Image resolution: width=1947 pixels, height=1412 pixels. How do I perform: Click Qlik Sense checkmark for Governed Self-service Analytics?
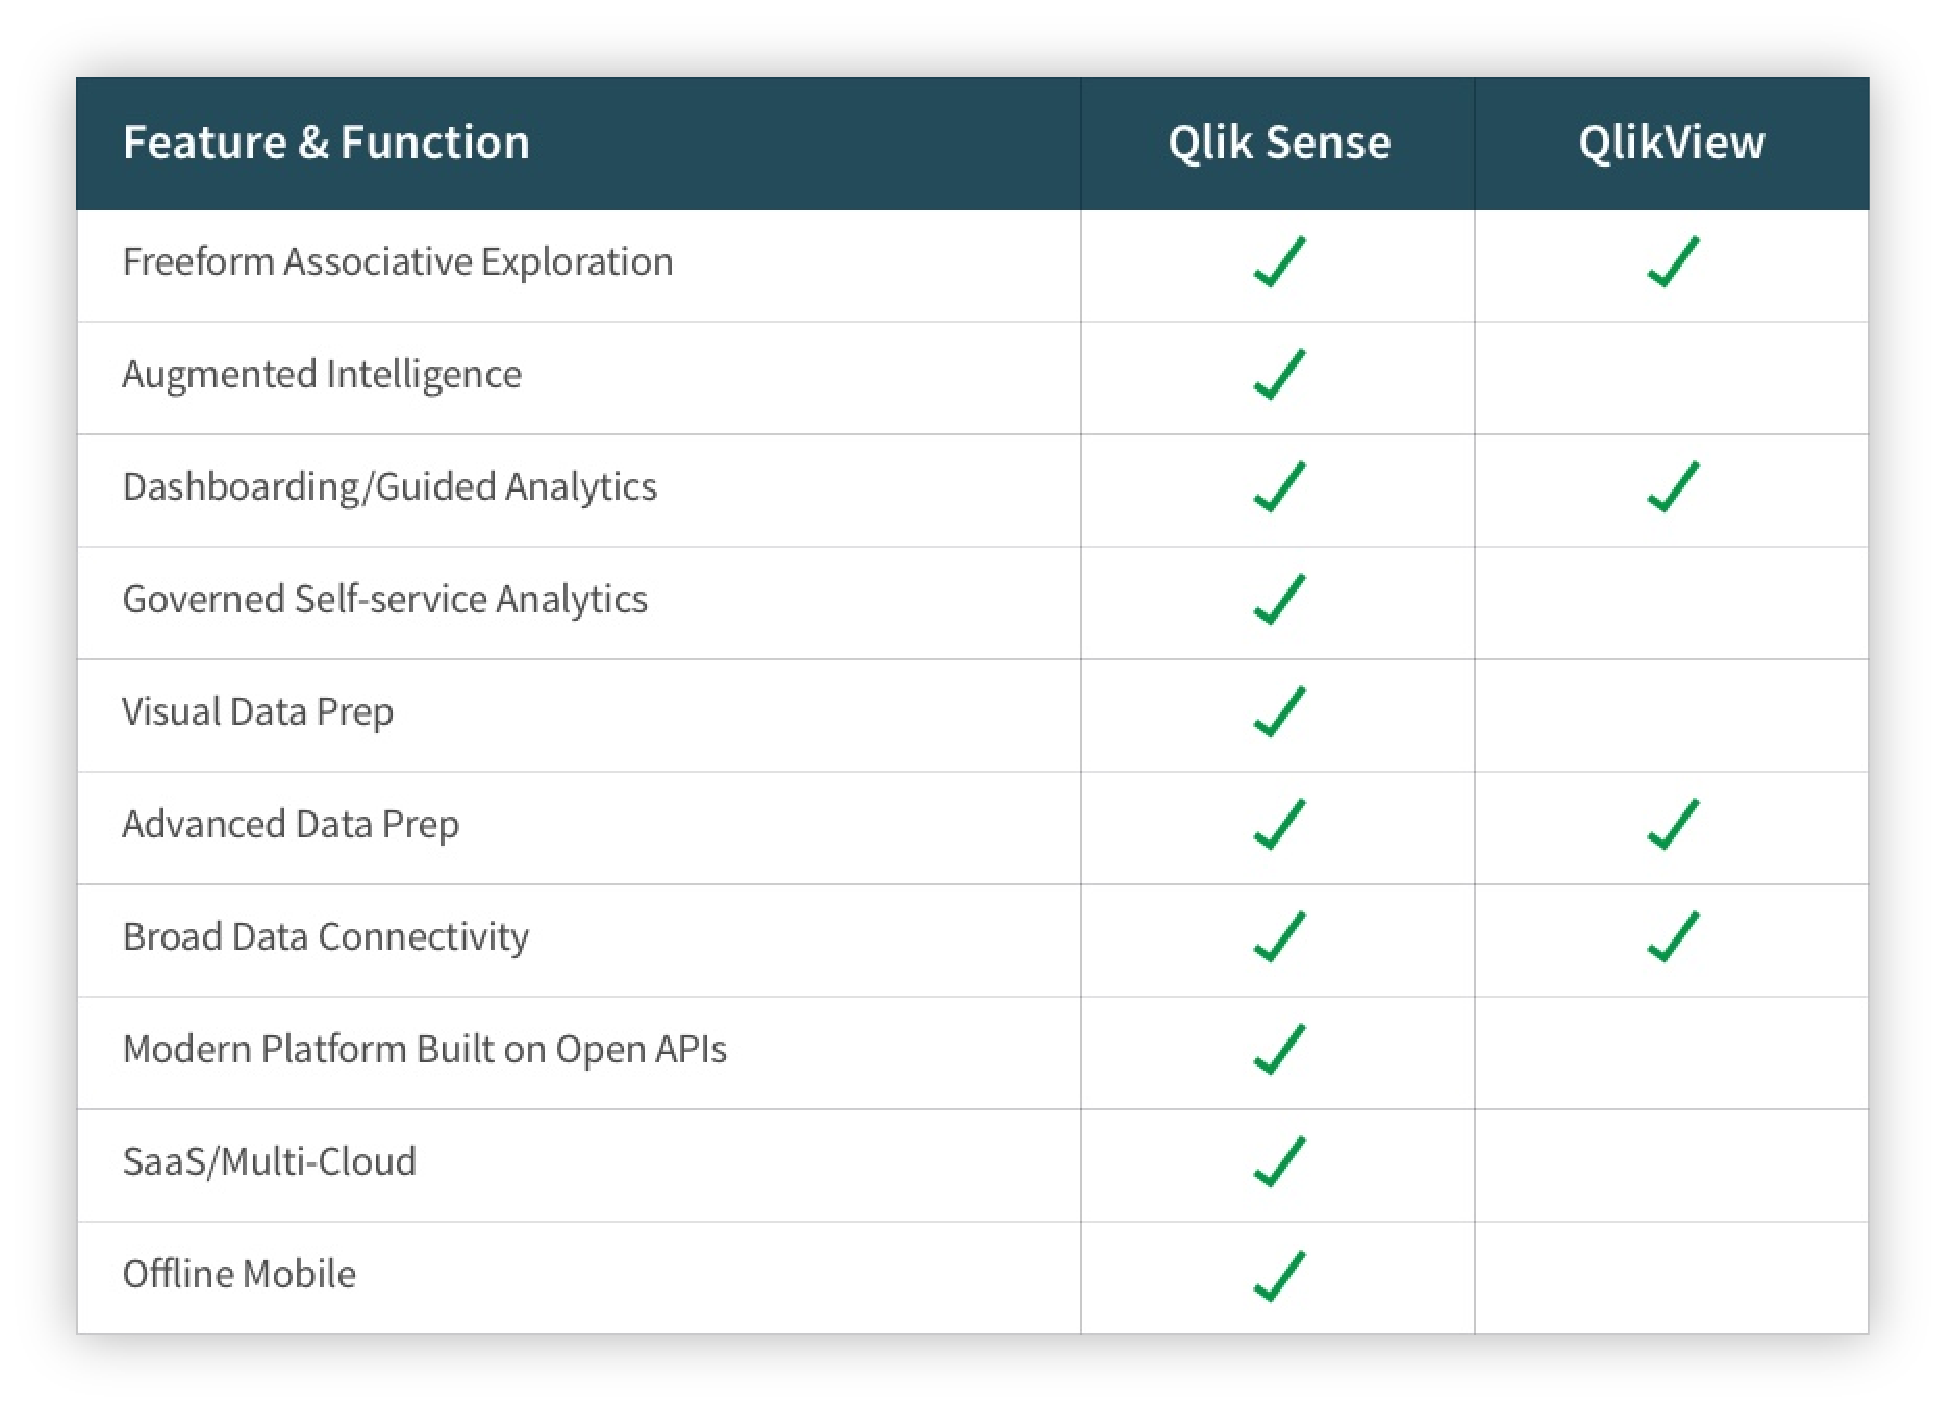pyautogui.click(x=1279, y=599)
